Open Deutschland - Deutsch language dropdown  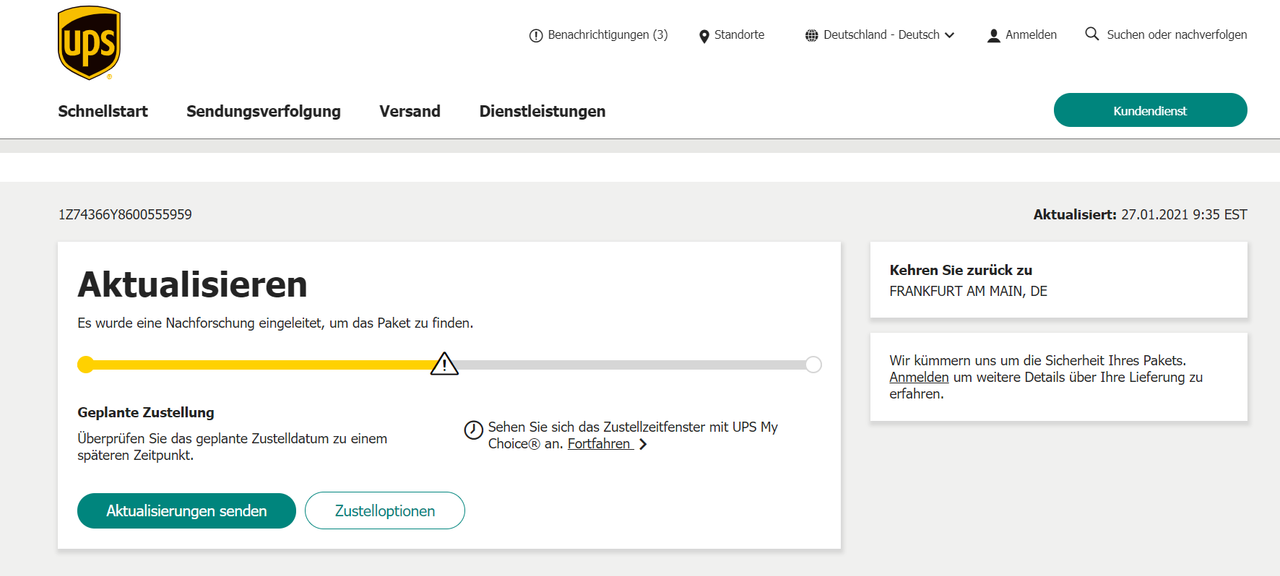pos(880,35)
